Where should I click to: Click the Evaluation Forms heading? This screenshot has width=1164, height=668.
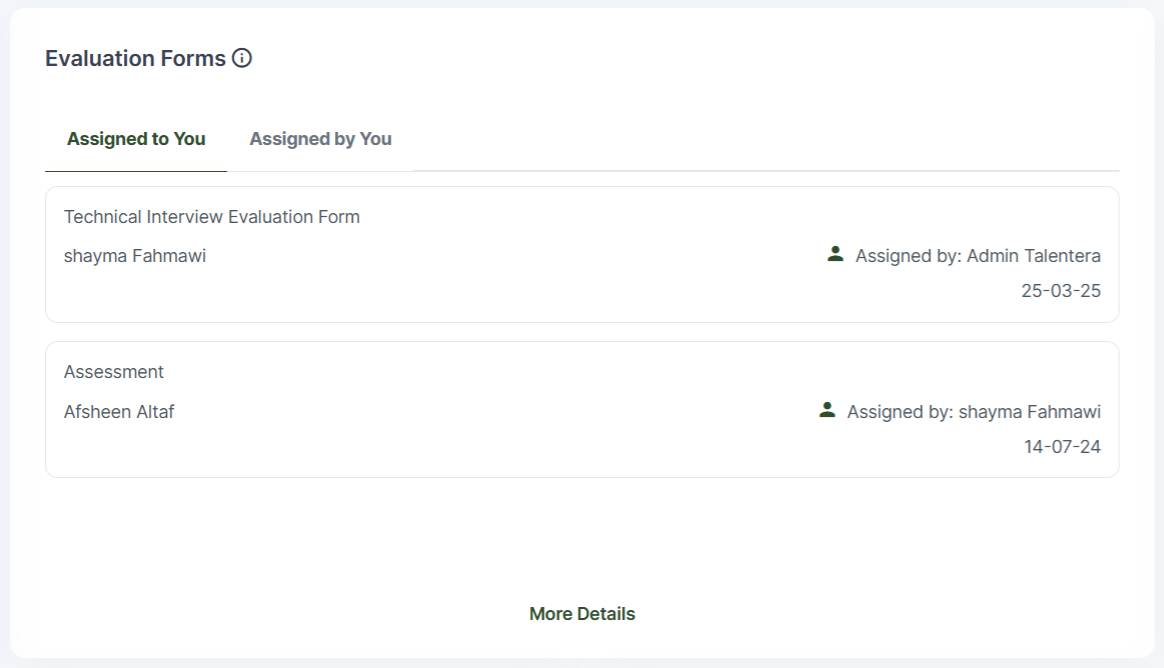(x=135, y=58)
